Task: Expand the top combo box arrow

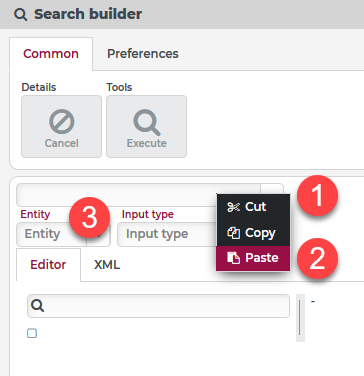Action: tap(272, 189)
